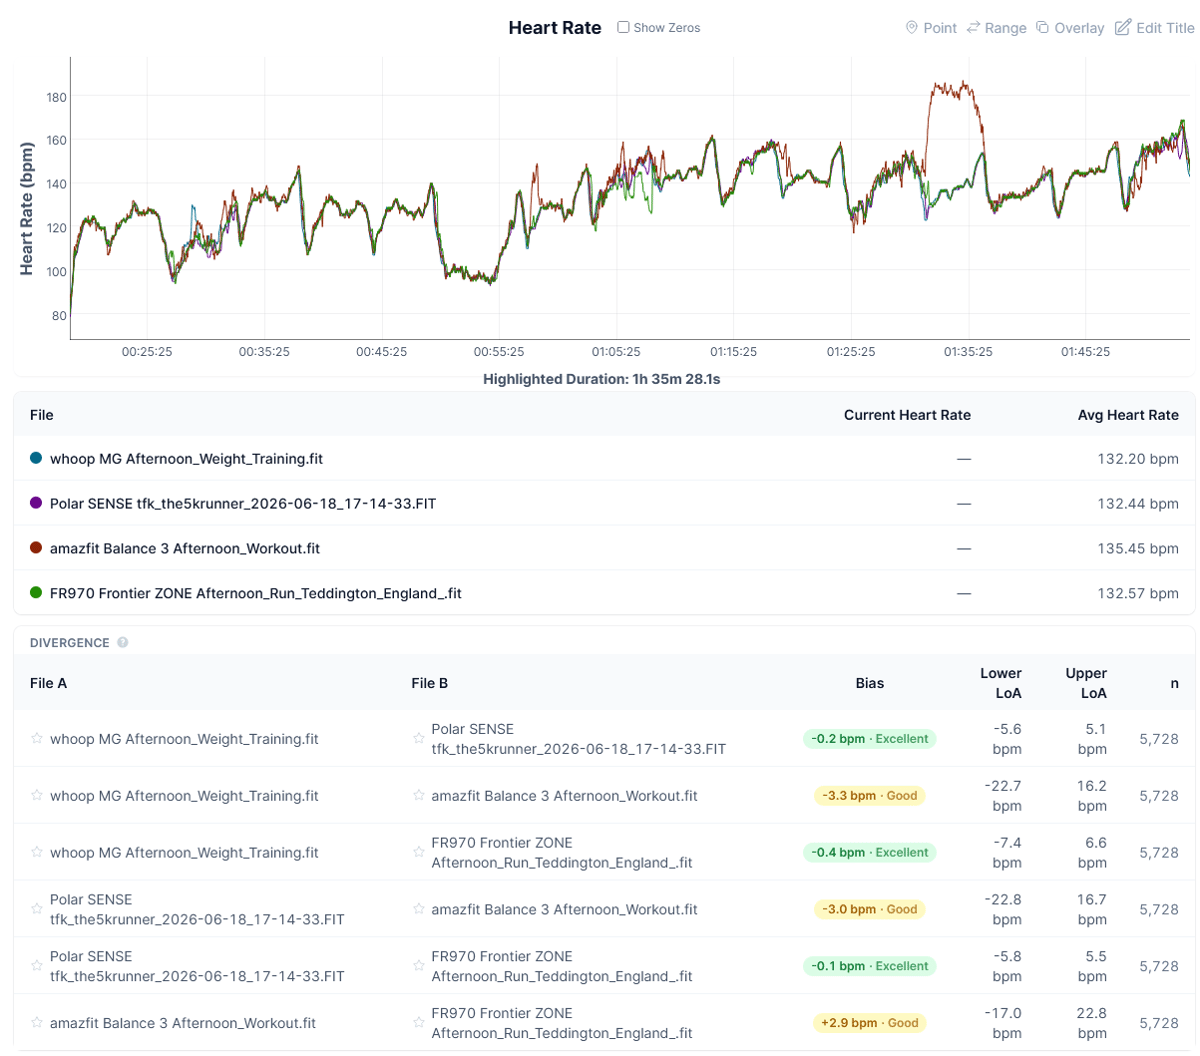Screen dimensions: 1200x1056
Task: Star File B amazfit in Polar SENSE comparison row
Action: click(419, 909)
